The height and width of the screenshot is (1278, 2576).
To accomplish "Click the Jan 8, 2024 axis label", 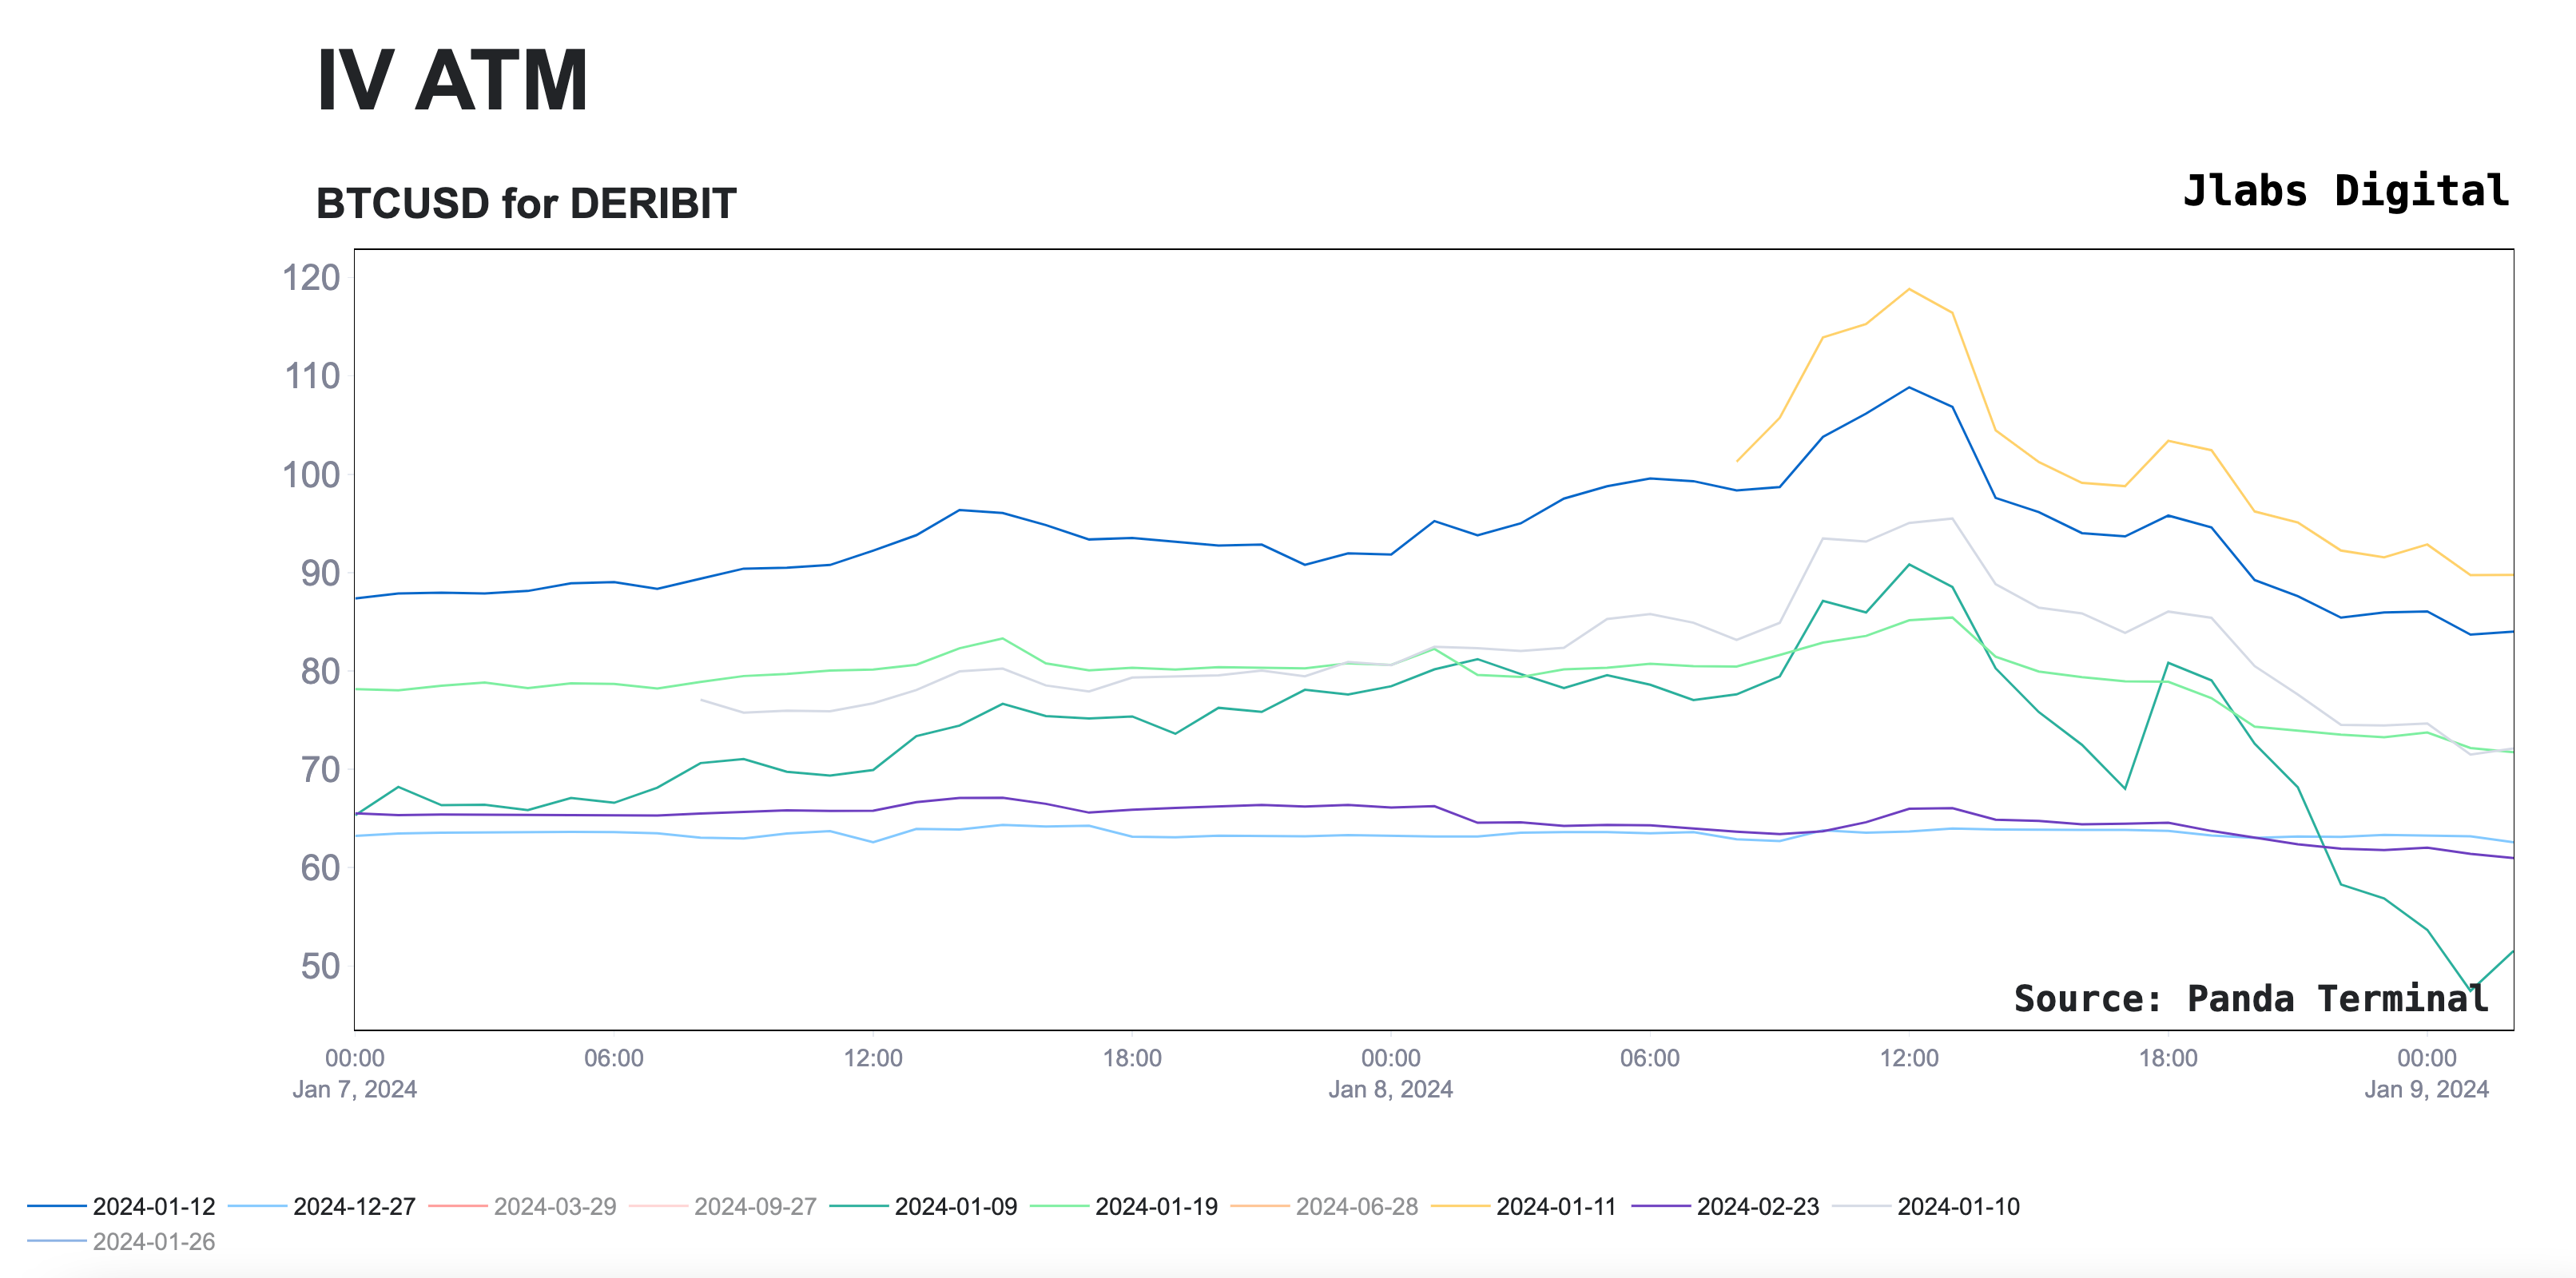I will [x=1390, y=1089].
